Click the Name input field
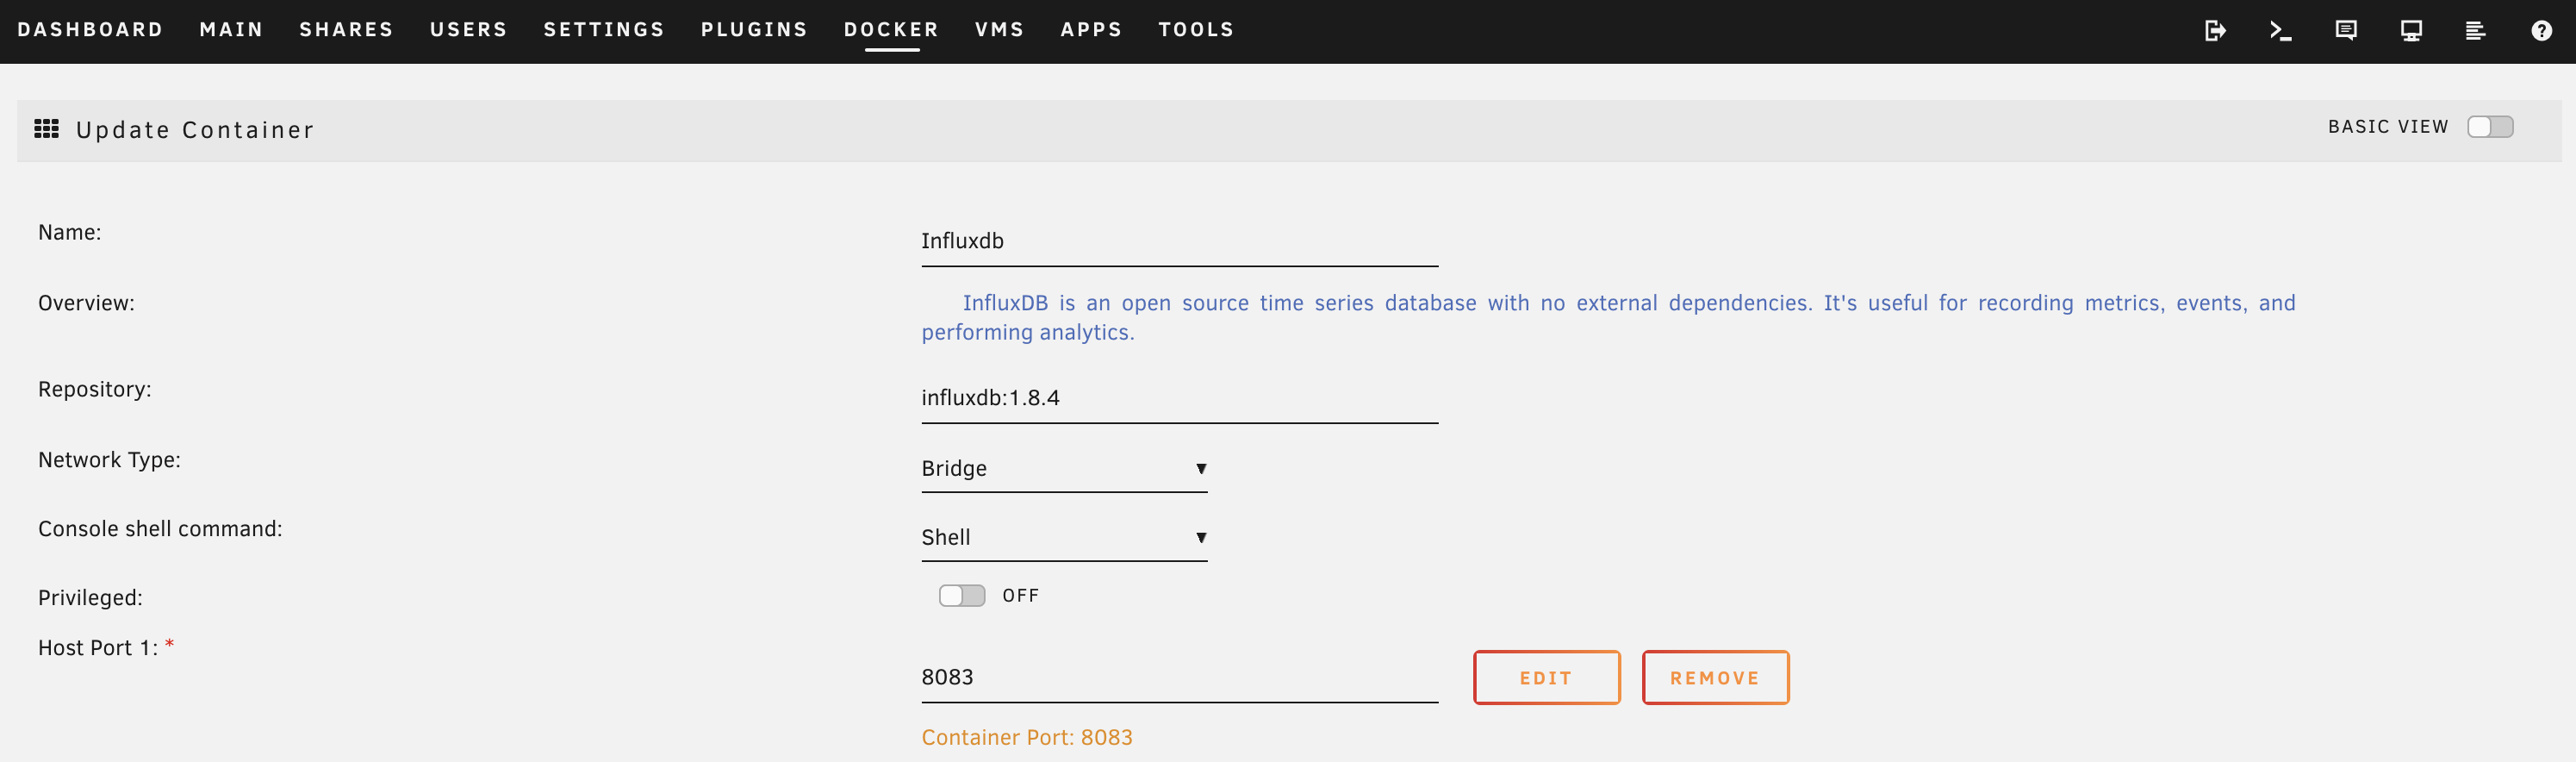The image size is (2576, 762). click(x=1179, y=241)
